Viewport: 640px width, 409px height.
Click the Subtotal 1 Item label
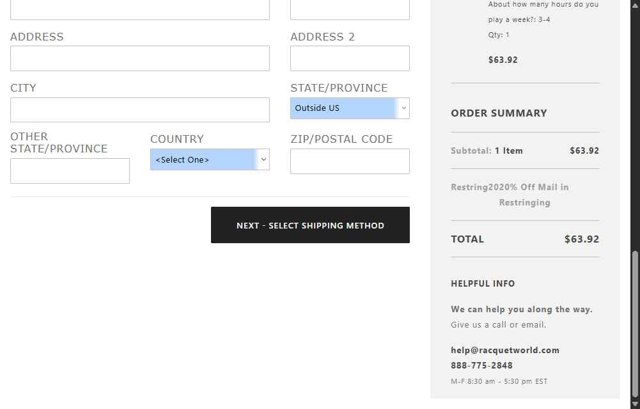[x=487, y=151]
